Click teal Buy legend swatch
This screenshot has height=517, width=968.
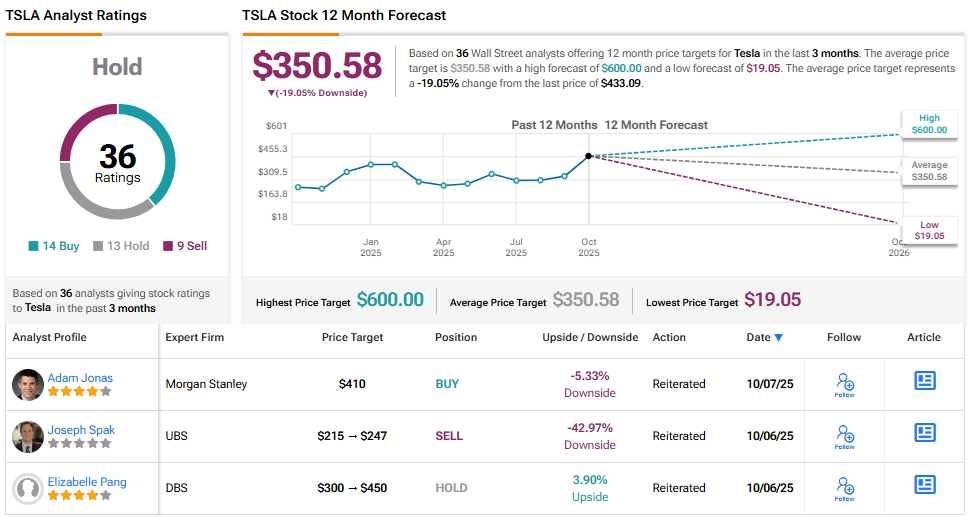point(34,246)
